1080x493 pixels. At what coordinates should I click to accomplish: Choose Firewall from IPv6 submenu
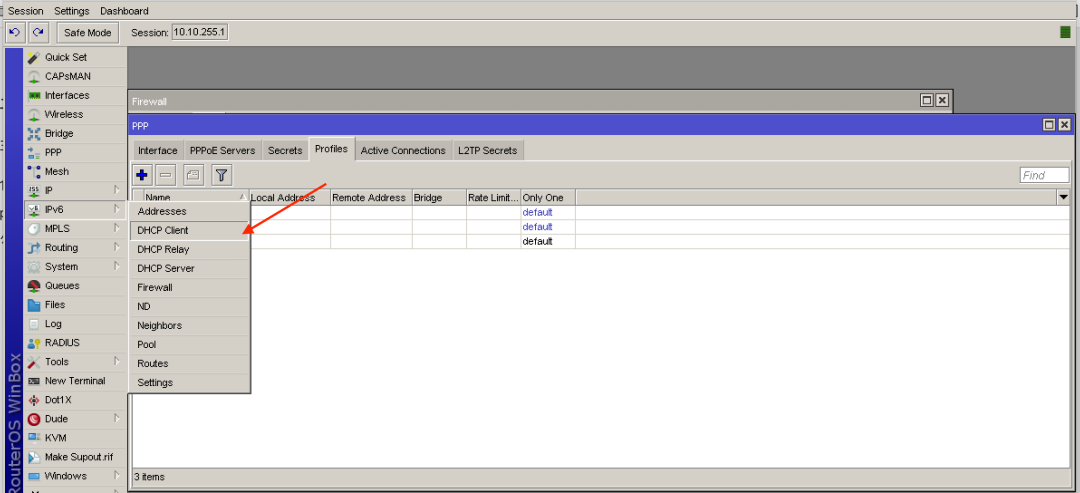tap(189, 288)
